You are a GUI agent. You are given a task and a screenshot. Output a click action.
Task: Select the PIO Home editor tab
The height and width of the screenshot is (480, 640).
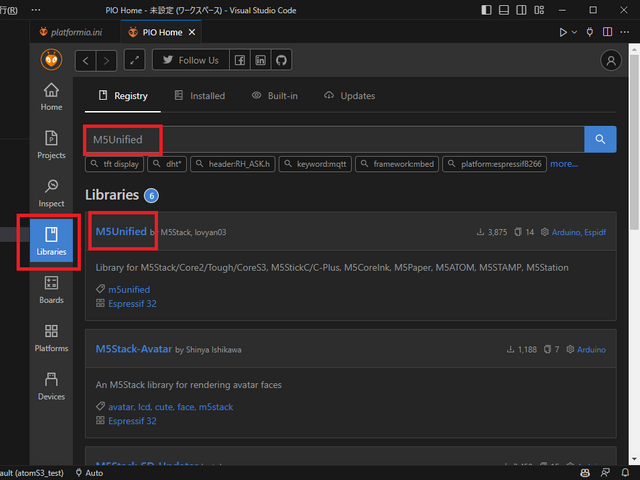162,32
